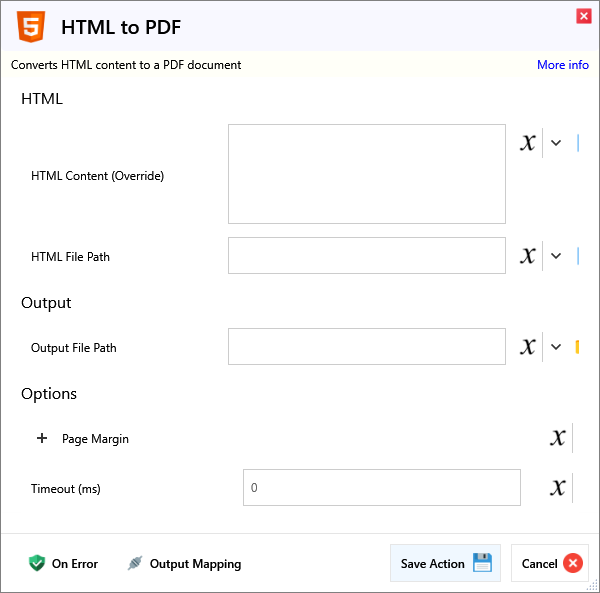The height and width of the screenshot is (593, 600).
Task: Open dropdown arrow beside HTML File Path
Action: [x=556, y=256]
